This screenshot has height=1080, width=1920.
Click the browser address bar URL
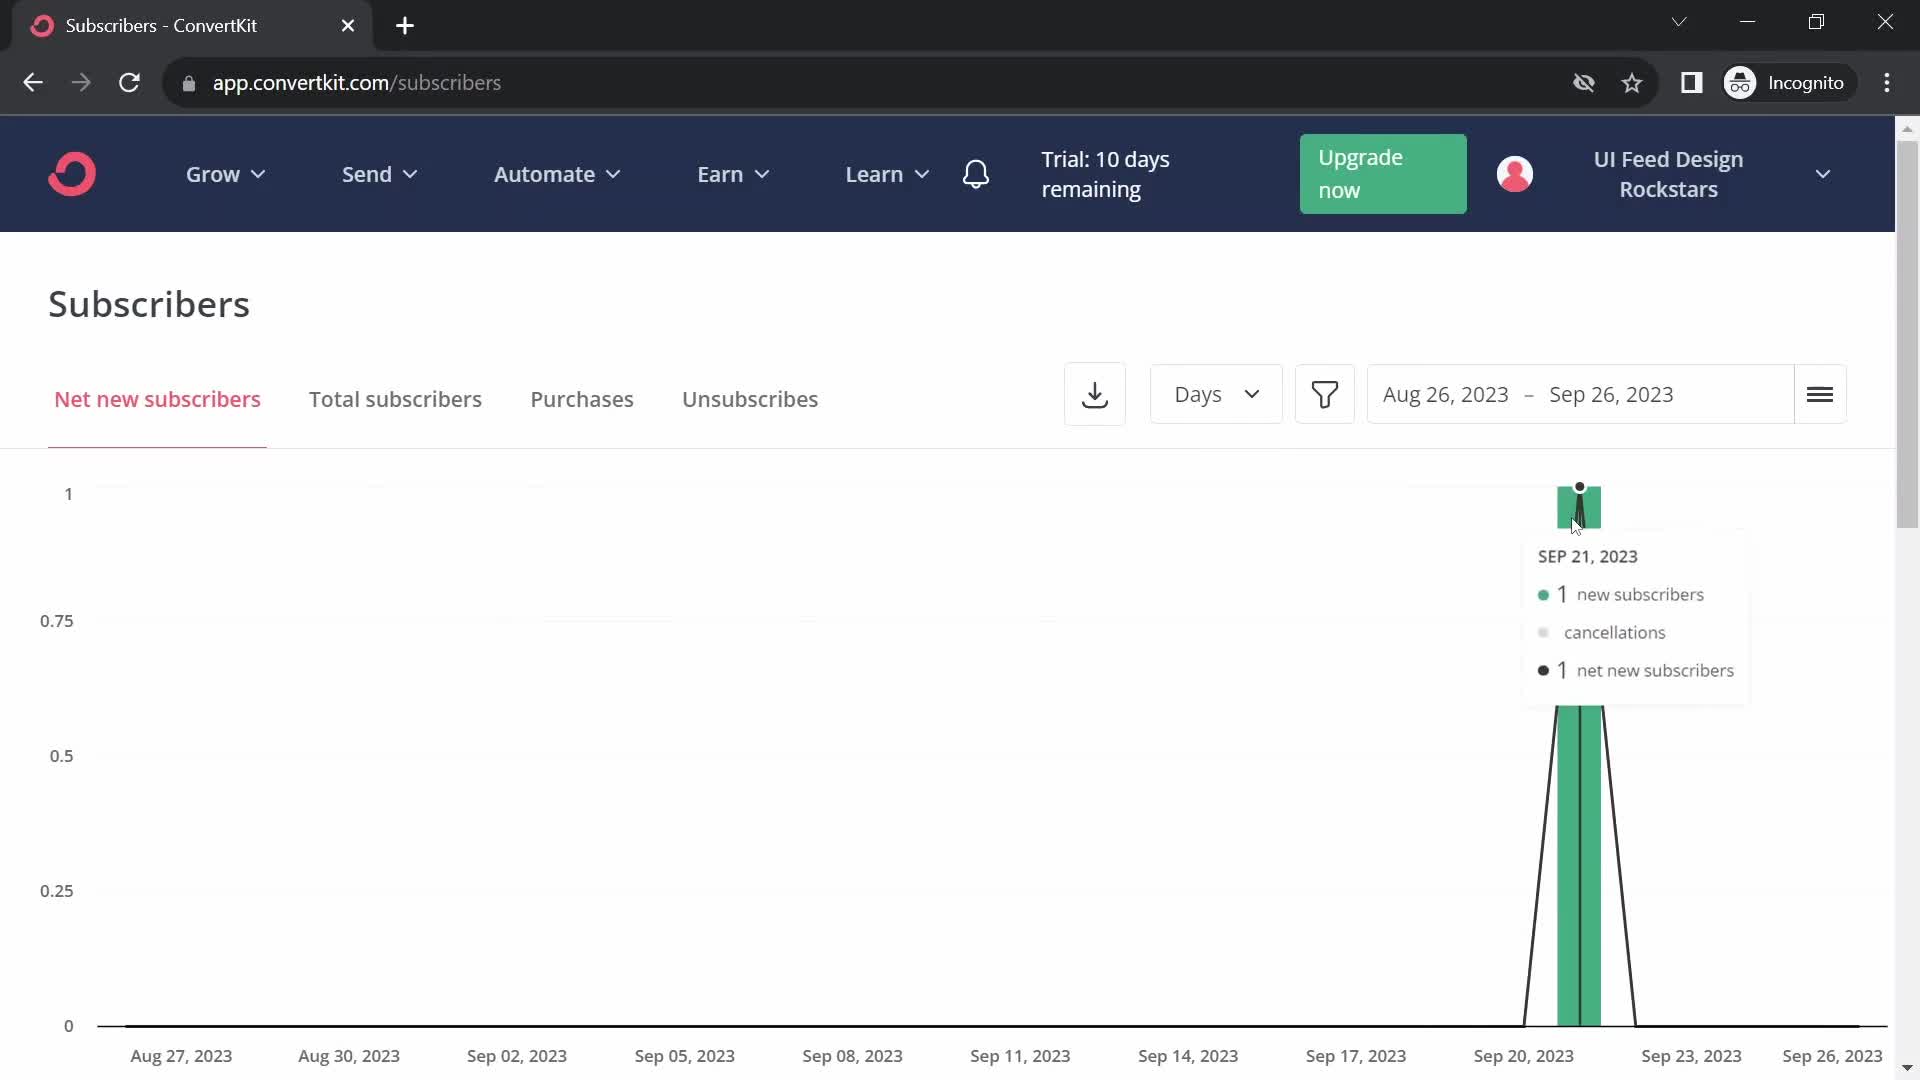tap(357, 83)
